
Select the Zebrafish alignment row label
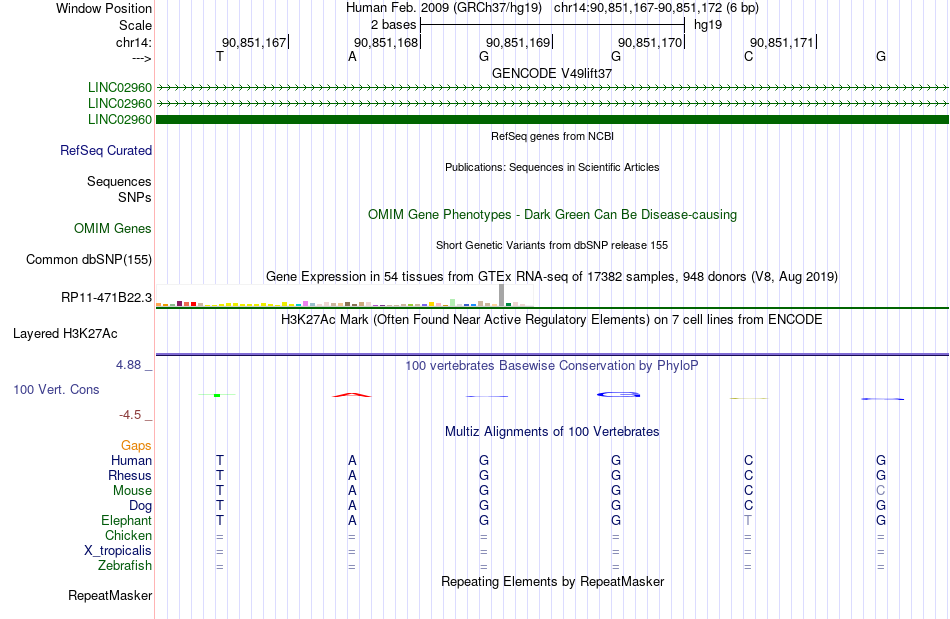click(125, 565)
